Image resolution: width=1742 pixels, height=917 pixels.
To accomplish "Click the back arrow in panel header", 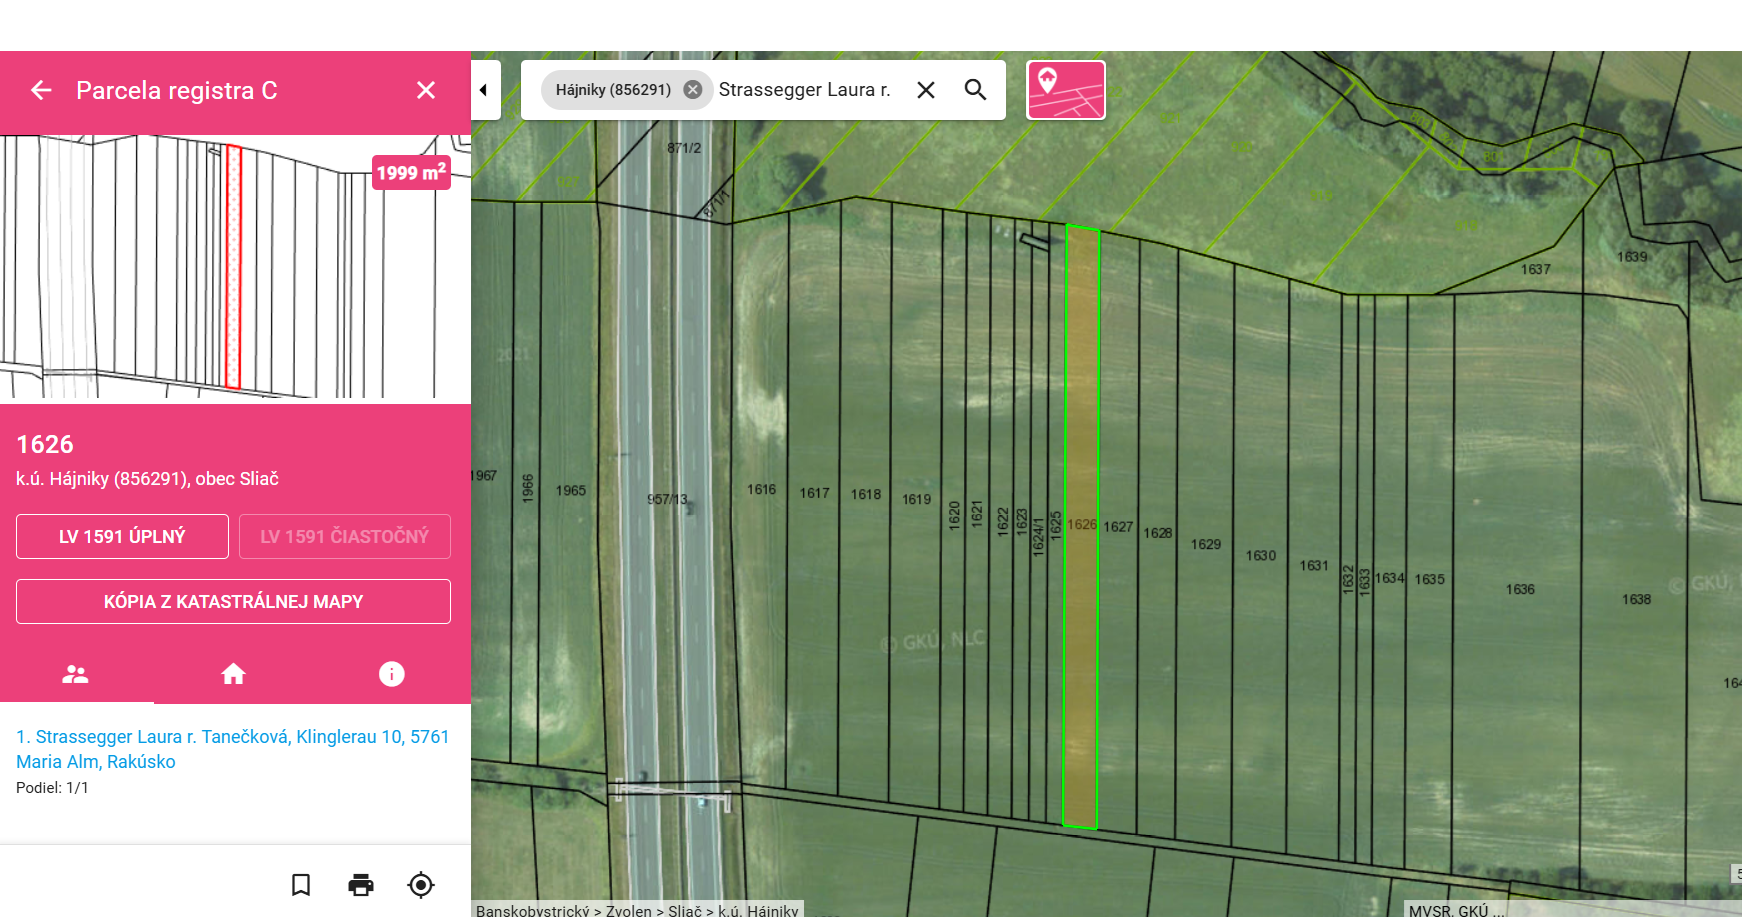I will [x=41, y=91].
